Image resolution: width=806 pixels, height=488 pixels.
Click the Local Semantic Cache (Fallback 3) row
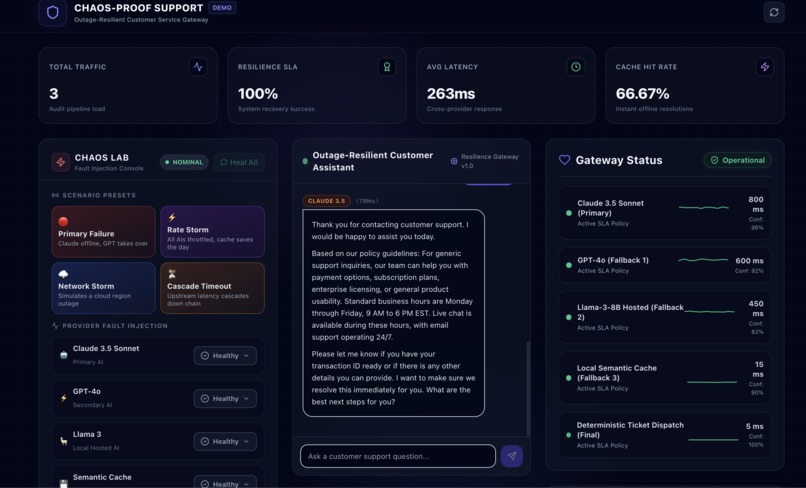665,378
